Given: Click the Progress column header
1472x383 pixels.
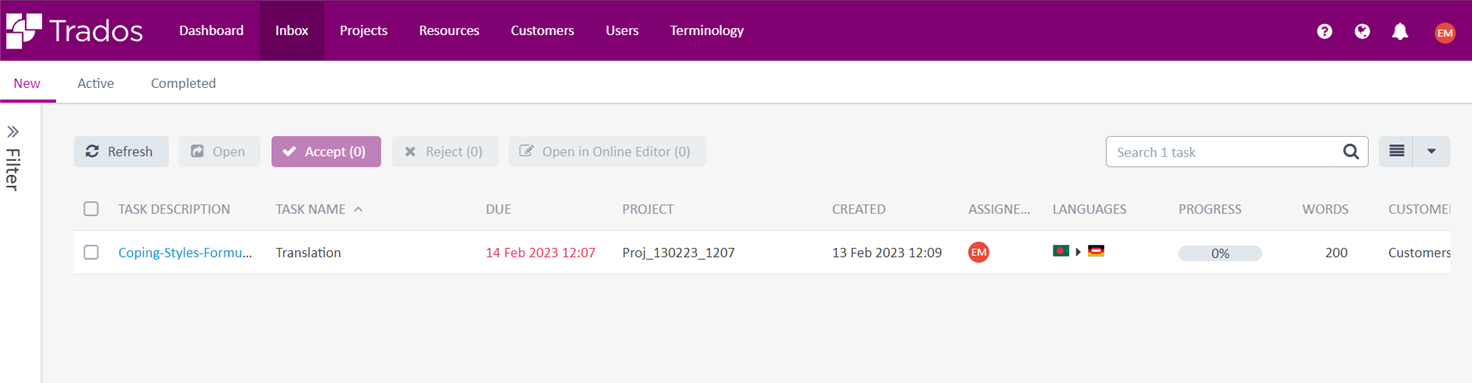Looking at the screenshot, I should click(1210, 209).
